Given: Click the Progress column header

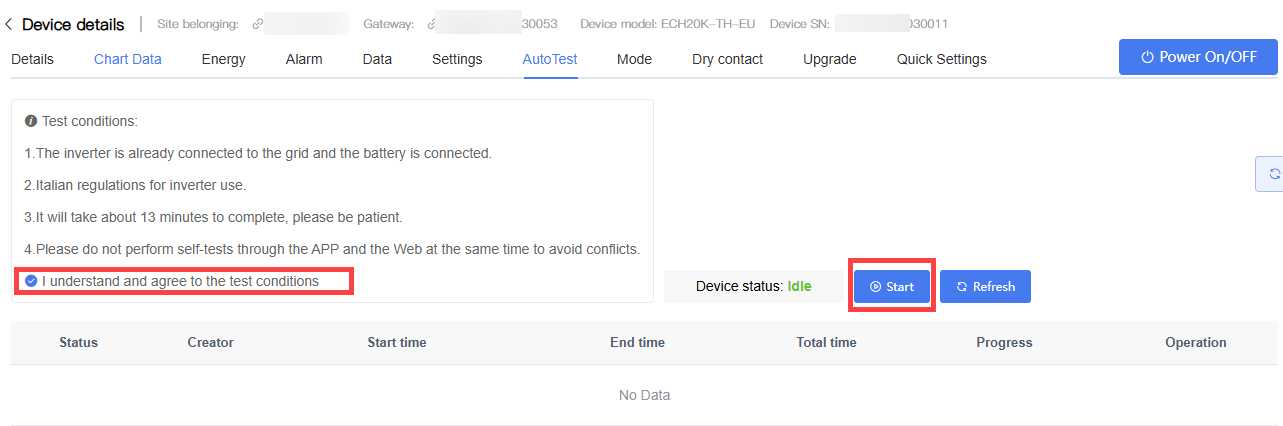Looking at the screenshot, I should (1004, 342).
